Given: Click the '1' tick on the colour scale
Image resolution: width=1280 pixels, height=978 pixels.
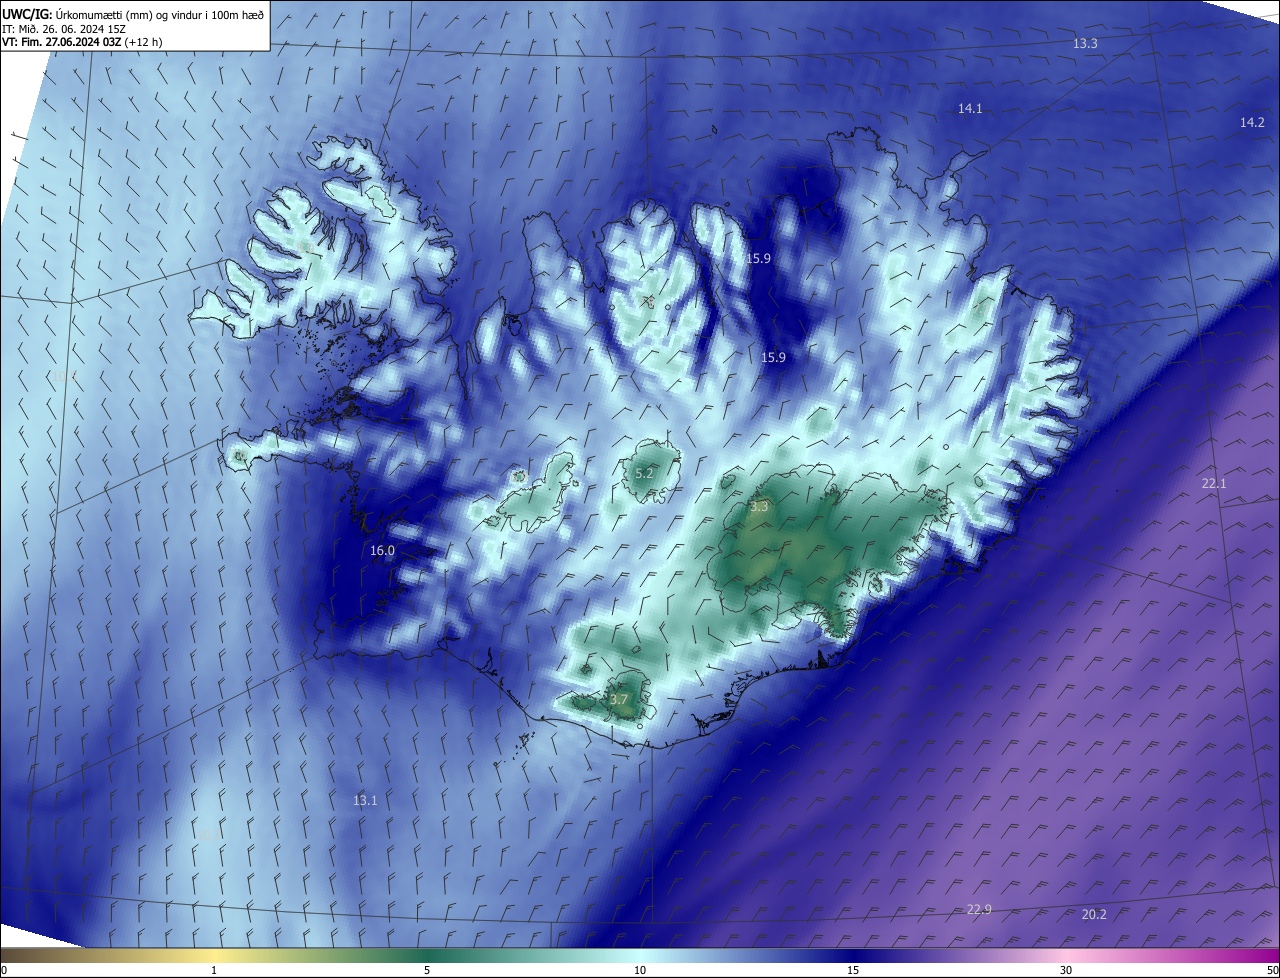Looking at the screenshot, I should (214, 970).
